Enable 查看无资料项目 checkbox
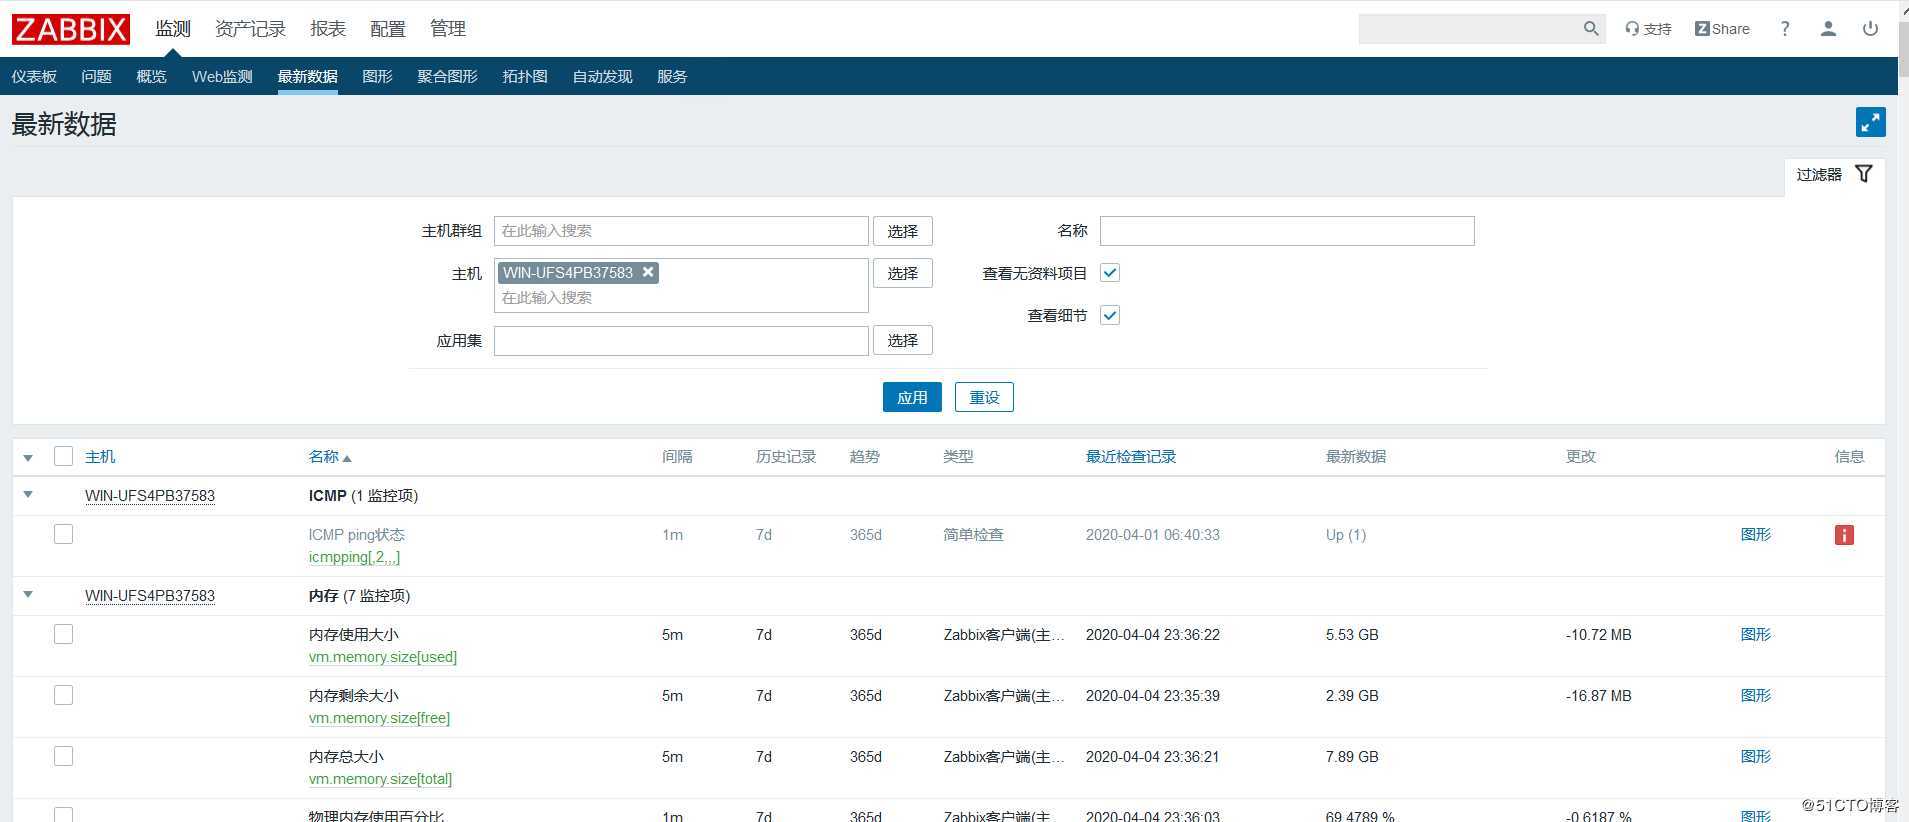1909x822 pixels. click(1110, 273)
